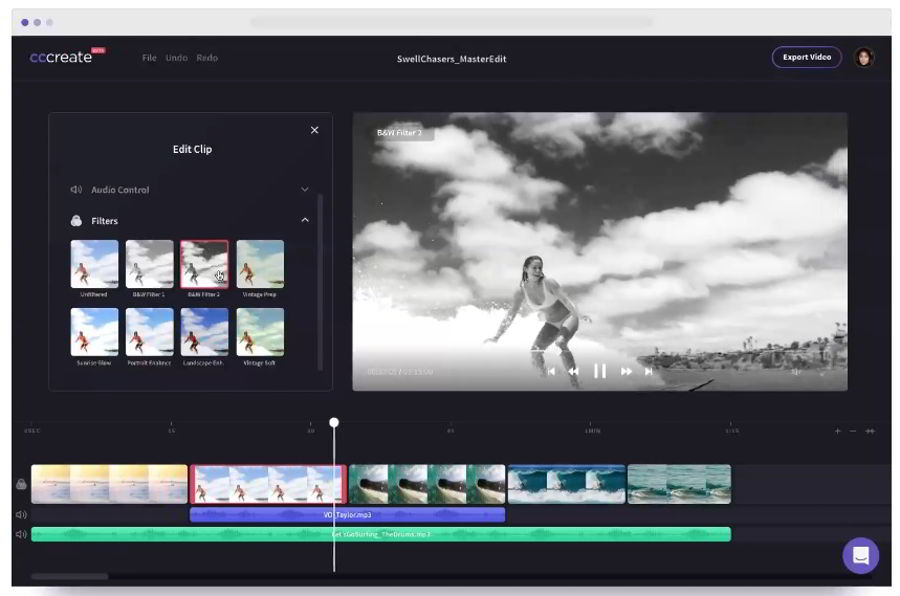Select the last teal ocean clip

pos(679,484)
